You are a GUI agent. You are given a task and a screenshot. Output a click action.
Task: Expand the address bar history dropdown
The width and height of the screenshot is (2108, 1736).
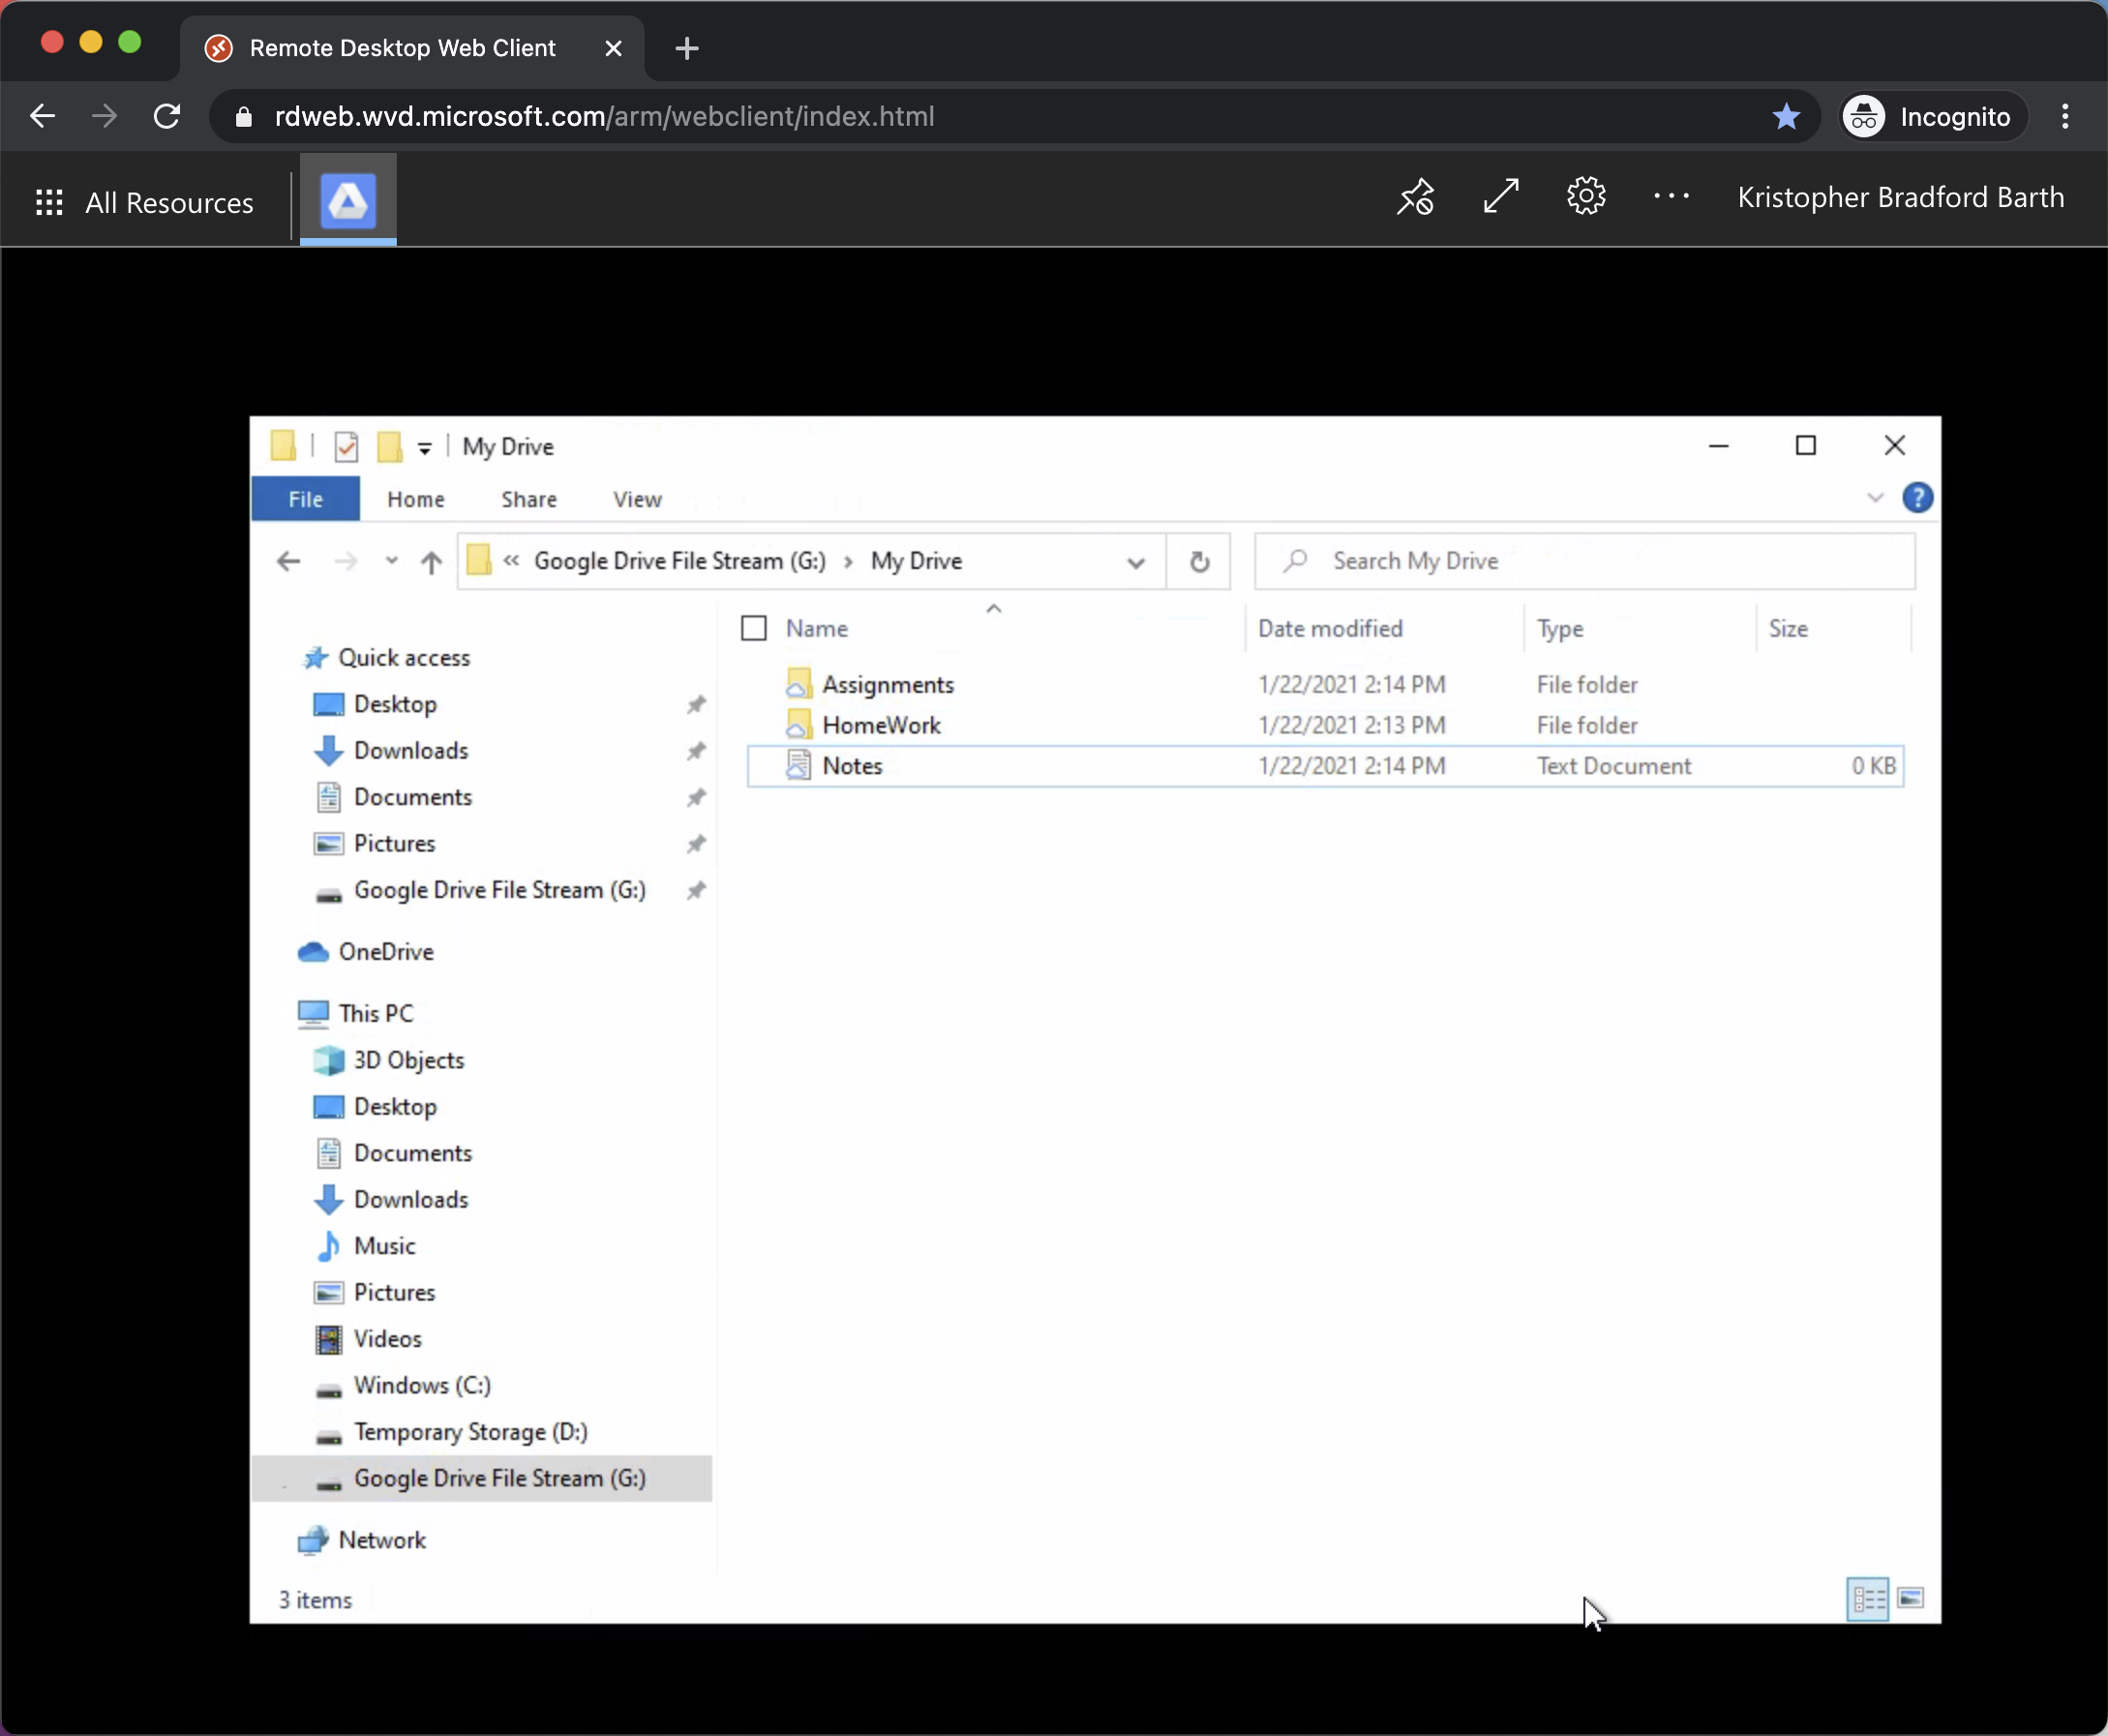[x=1135, y=561]
